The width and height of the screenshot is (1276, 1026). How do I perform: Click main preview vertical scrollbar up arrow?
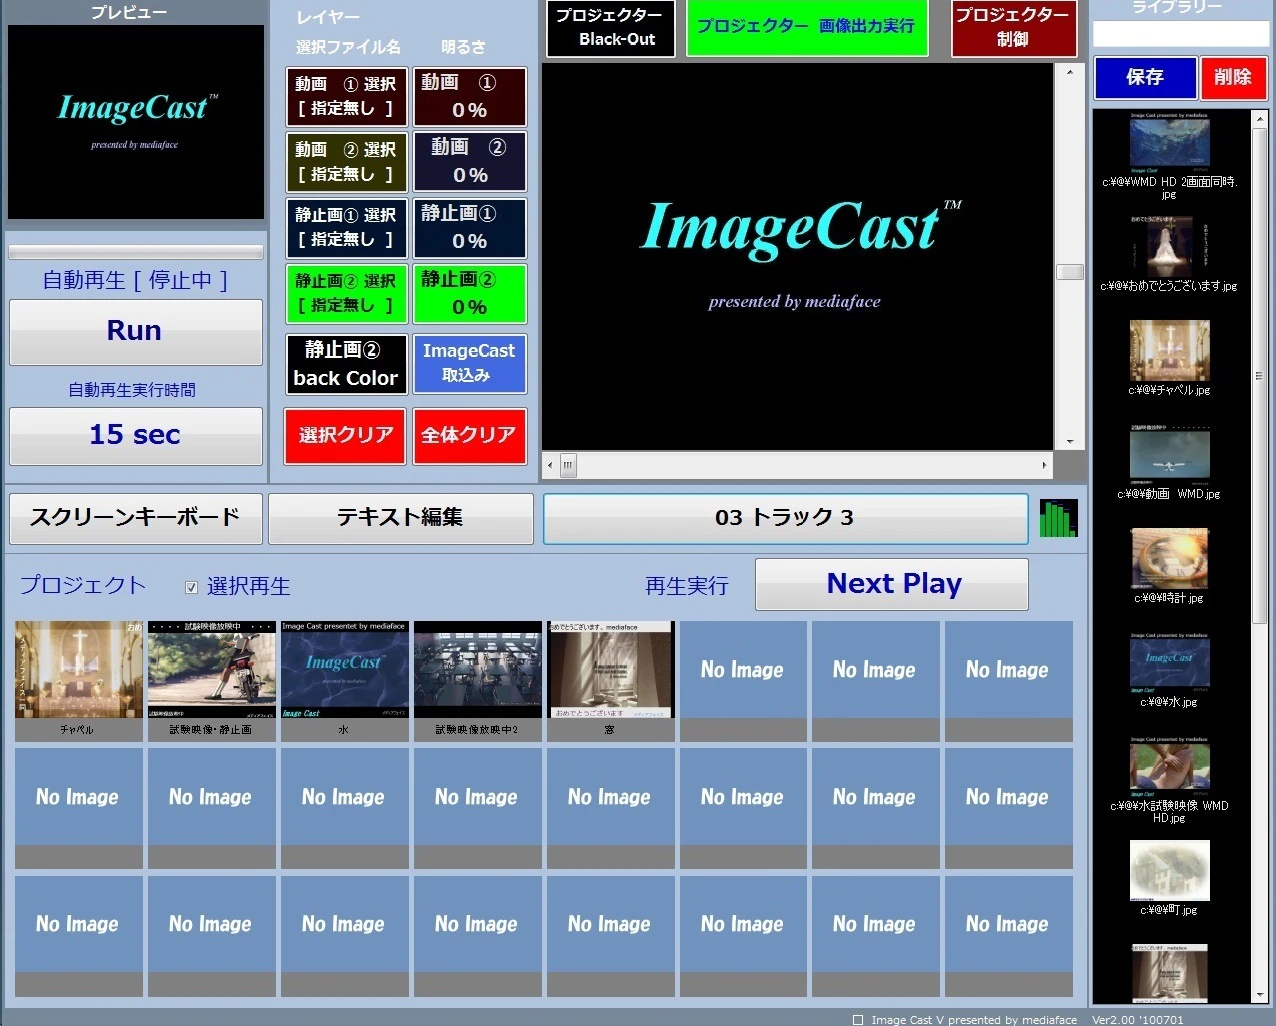pos(1070,73)
